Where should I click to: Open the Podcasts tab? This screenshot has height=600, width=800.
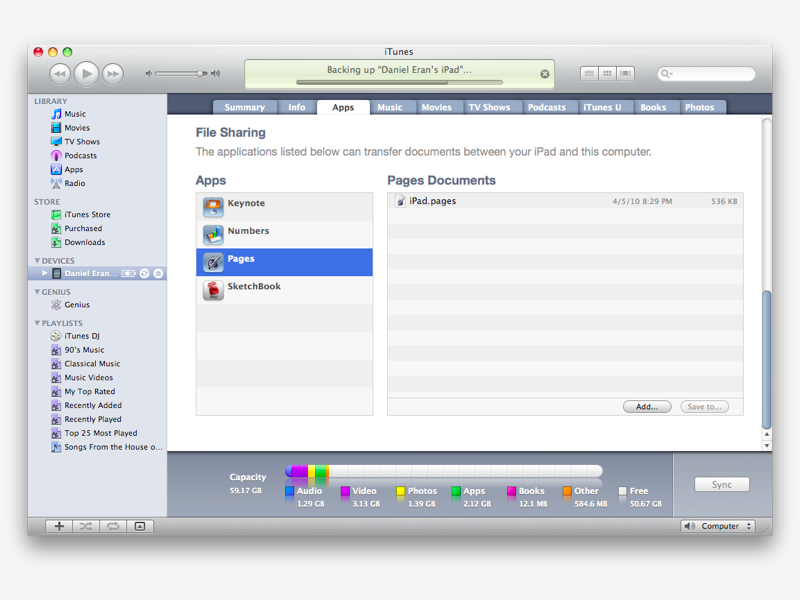click(x=546, y=107)
